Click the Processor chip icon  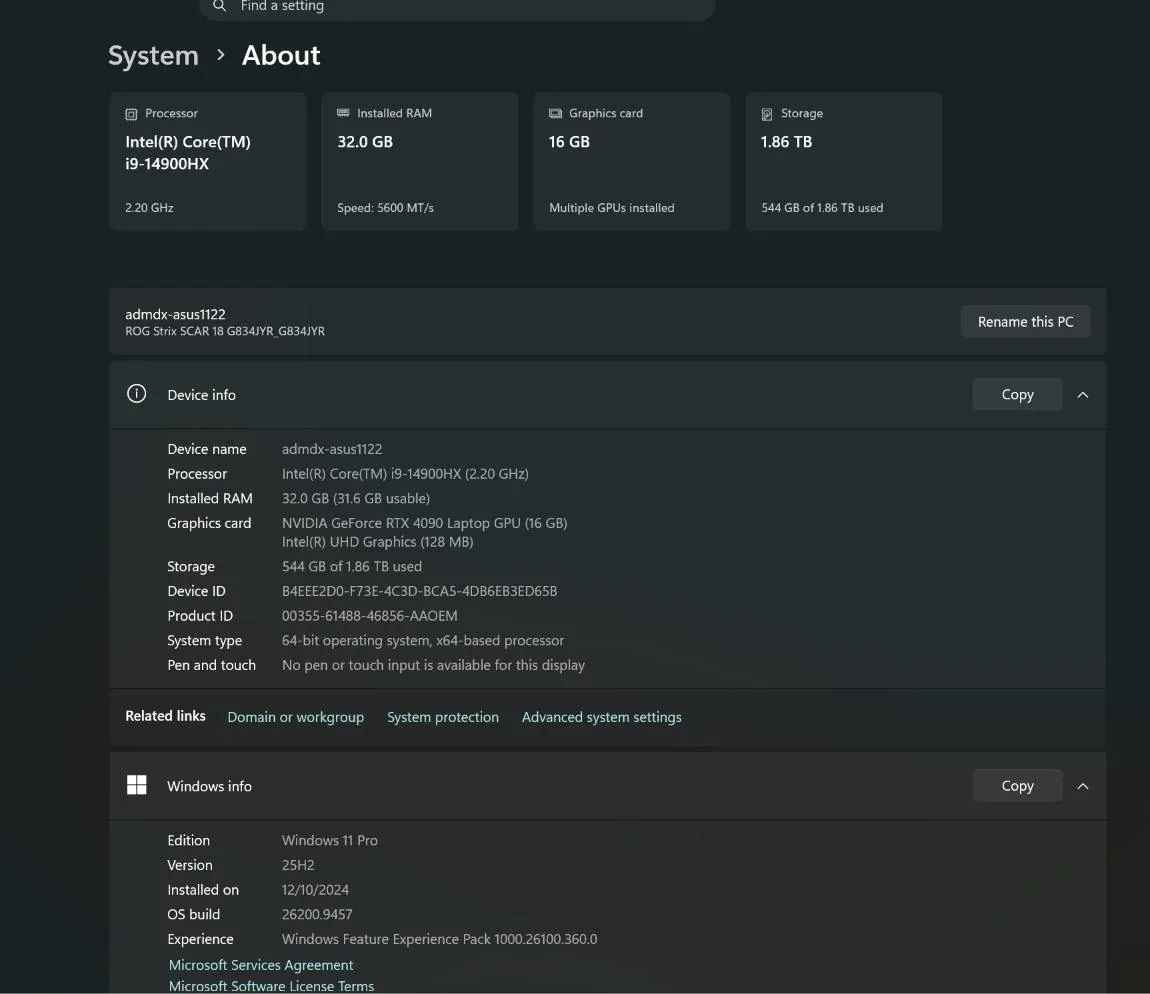click(x=131, y=114)
